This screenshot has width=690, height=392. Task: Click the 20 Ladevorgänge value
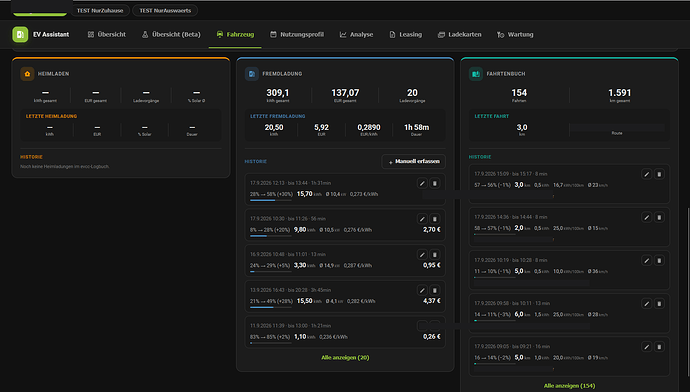pos(412,93)
